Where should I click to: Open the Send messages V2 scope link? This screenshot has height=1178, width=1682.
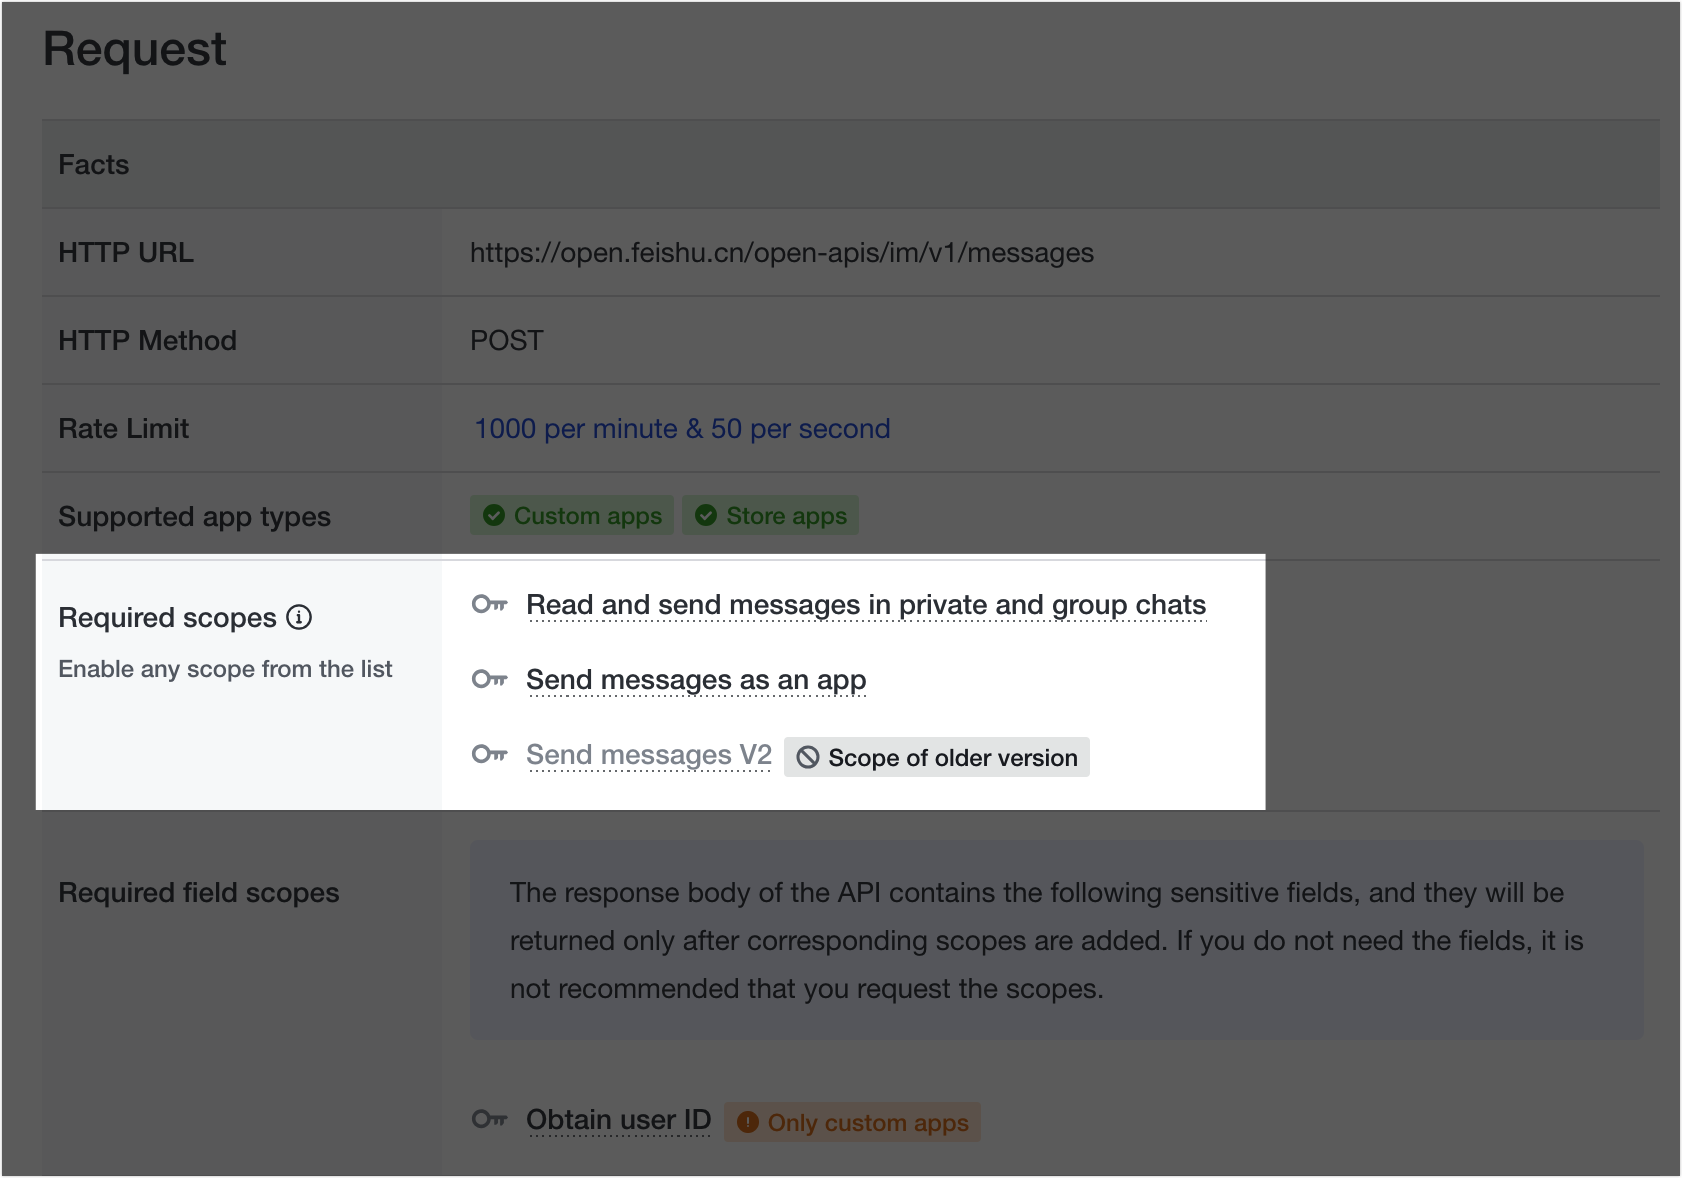(649, 755)
